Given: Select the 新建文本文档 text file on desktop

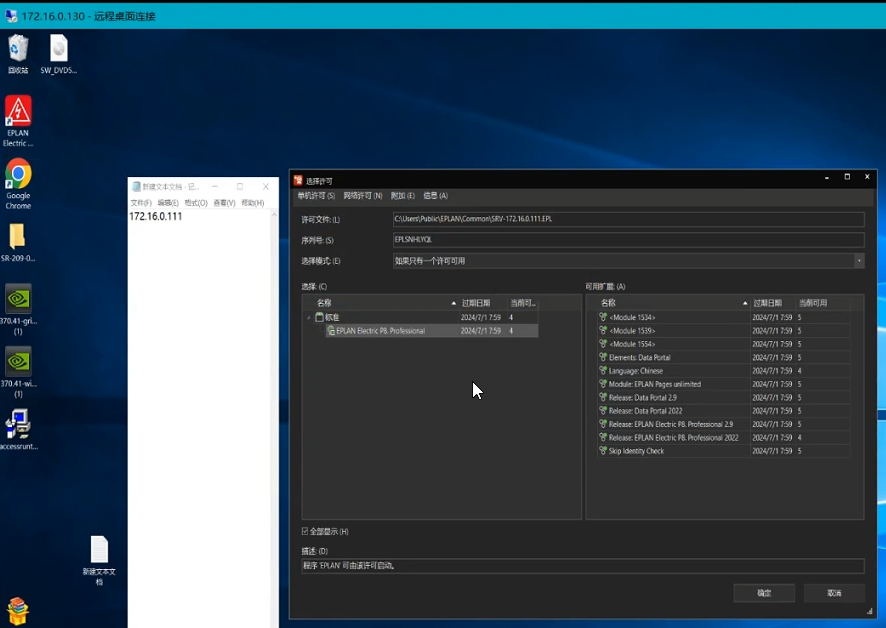Looking at the screenshot, I should (99, 551).
